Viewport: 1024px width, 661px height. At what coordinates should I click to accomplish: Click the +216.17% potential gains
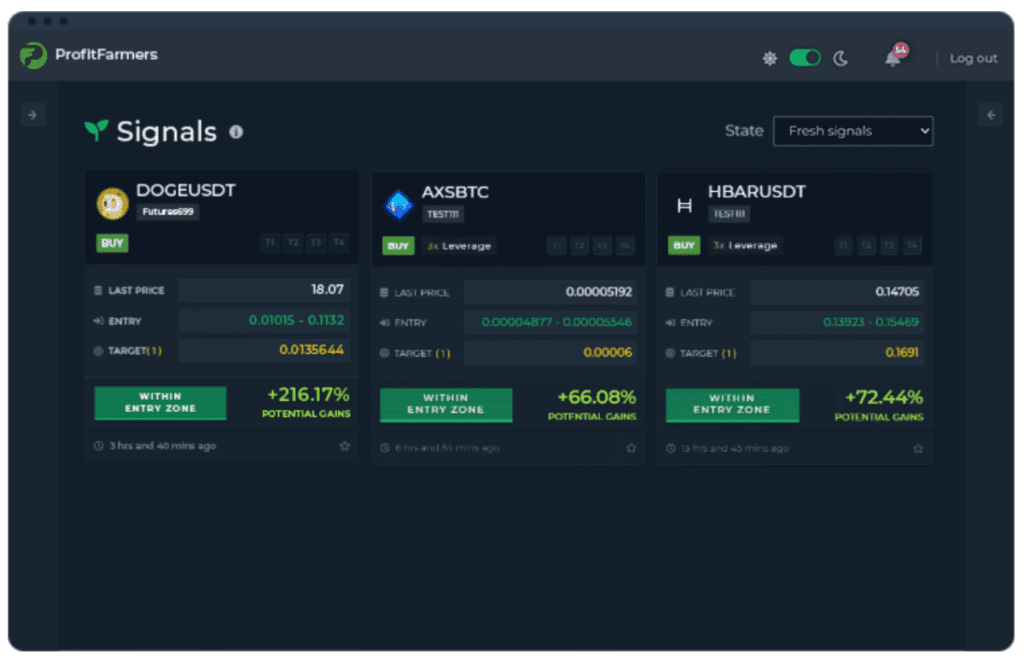click(x=308, y=395)
